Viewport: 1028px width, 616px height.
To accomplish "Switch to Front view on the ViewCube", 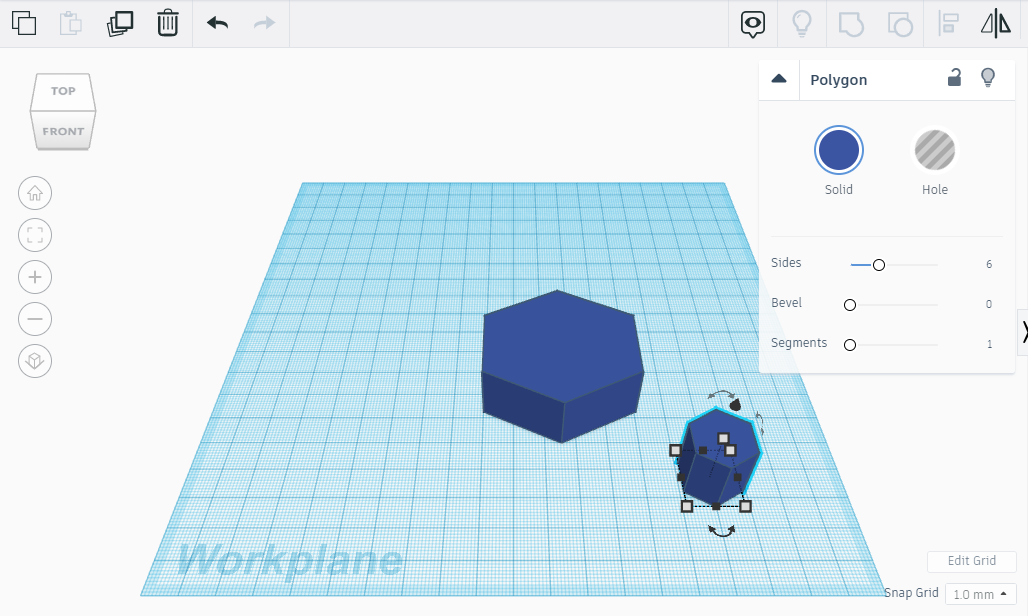I will [63, 130].
